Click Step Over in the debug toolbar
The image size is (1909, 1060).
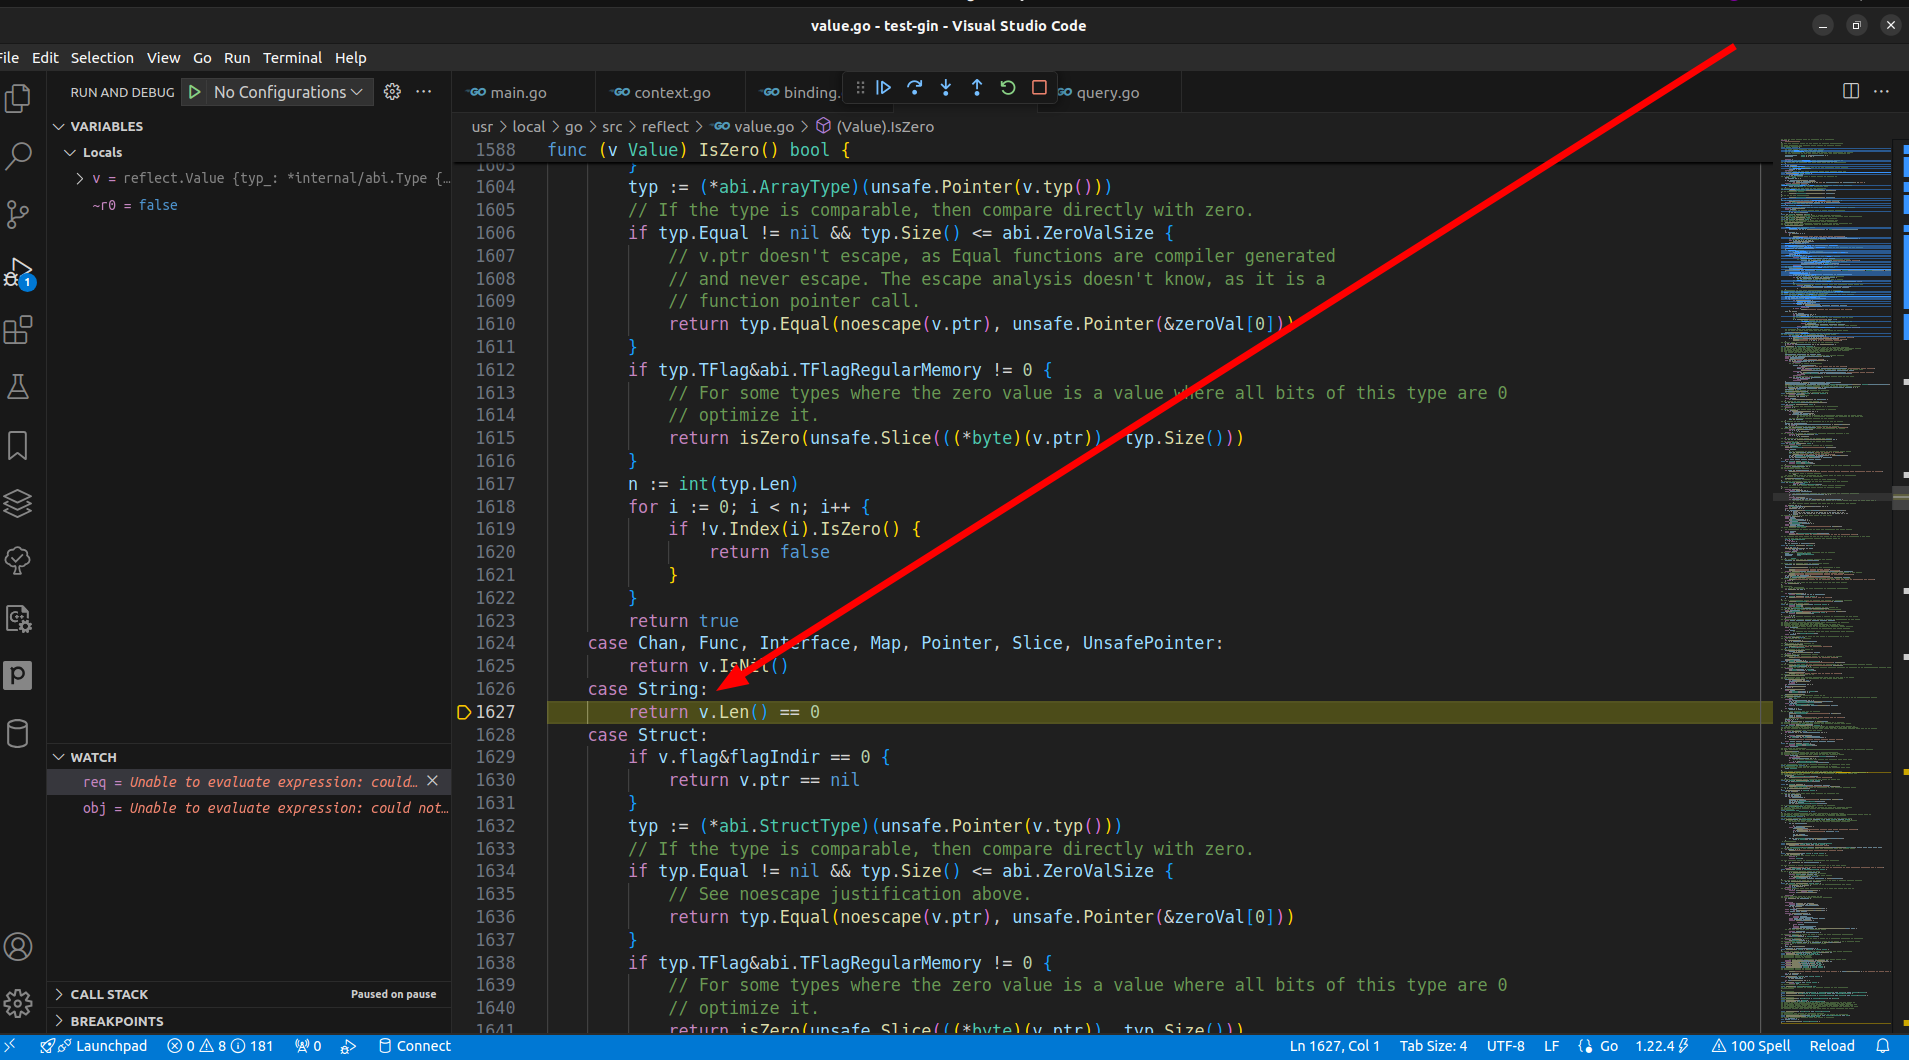[x=914, y=88]
